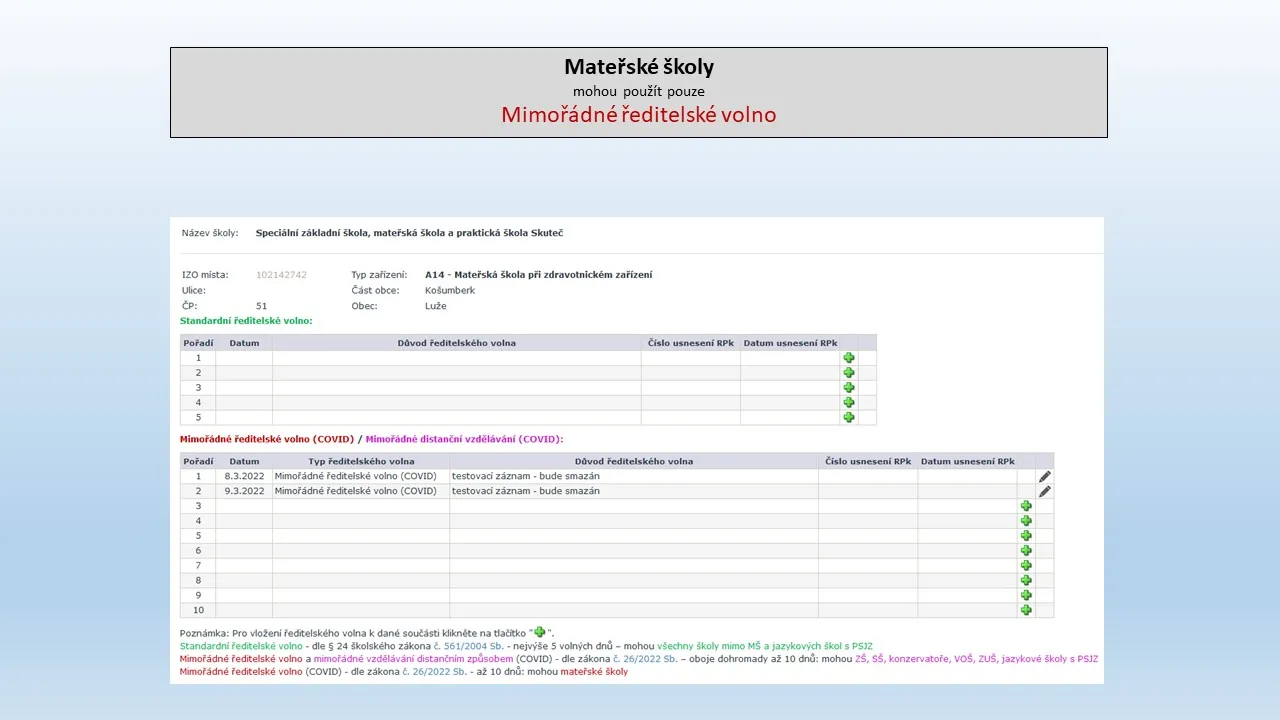Click the 'Typ ředitelského volna' column header

pyautogui.click(x=361, y=462)
